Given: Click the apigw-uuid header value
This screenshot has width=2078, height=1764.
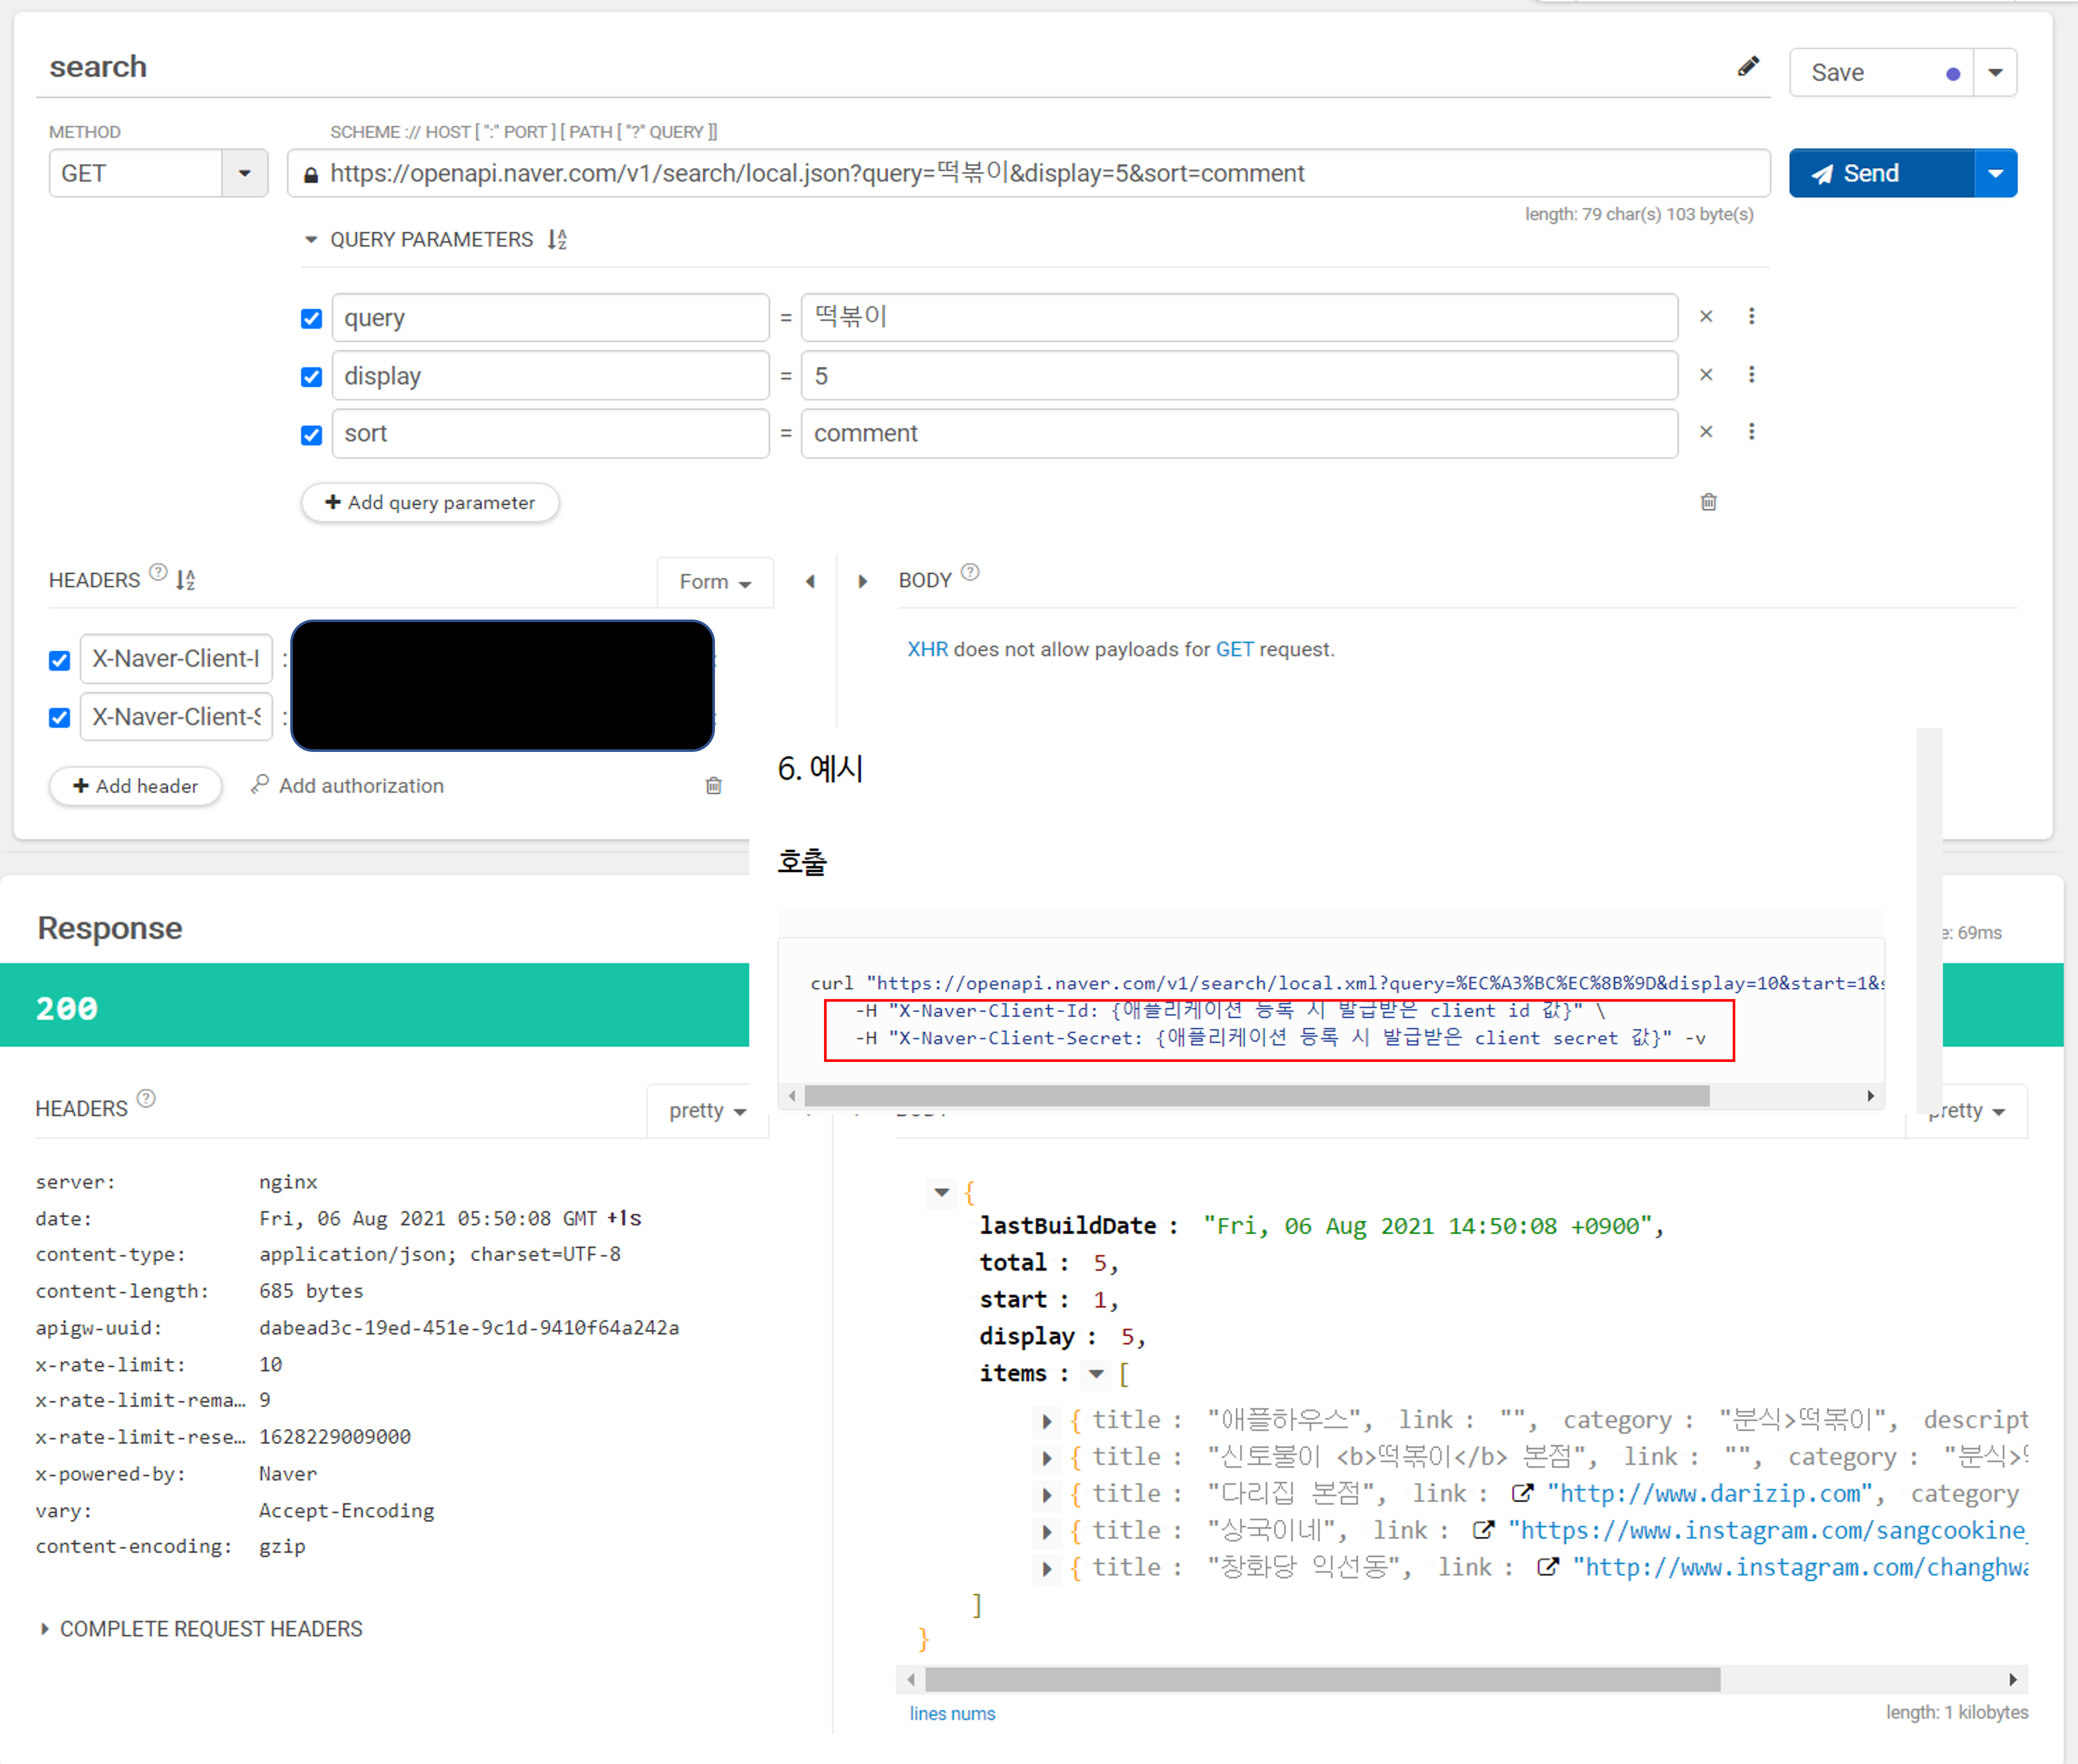Looking at the screenshot, I should (x=469, y=1328).
